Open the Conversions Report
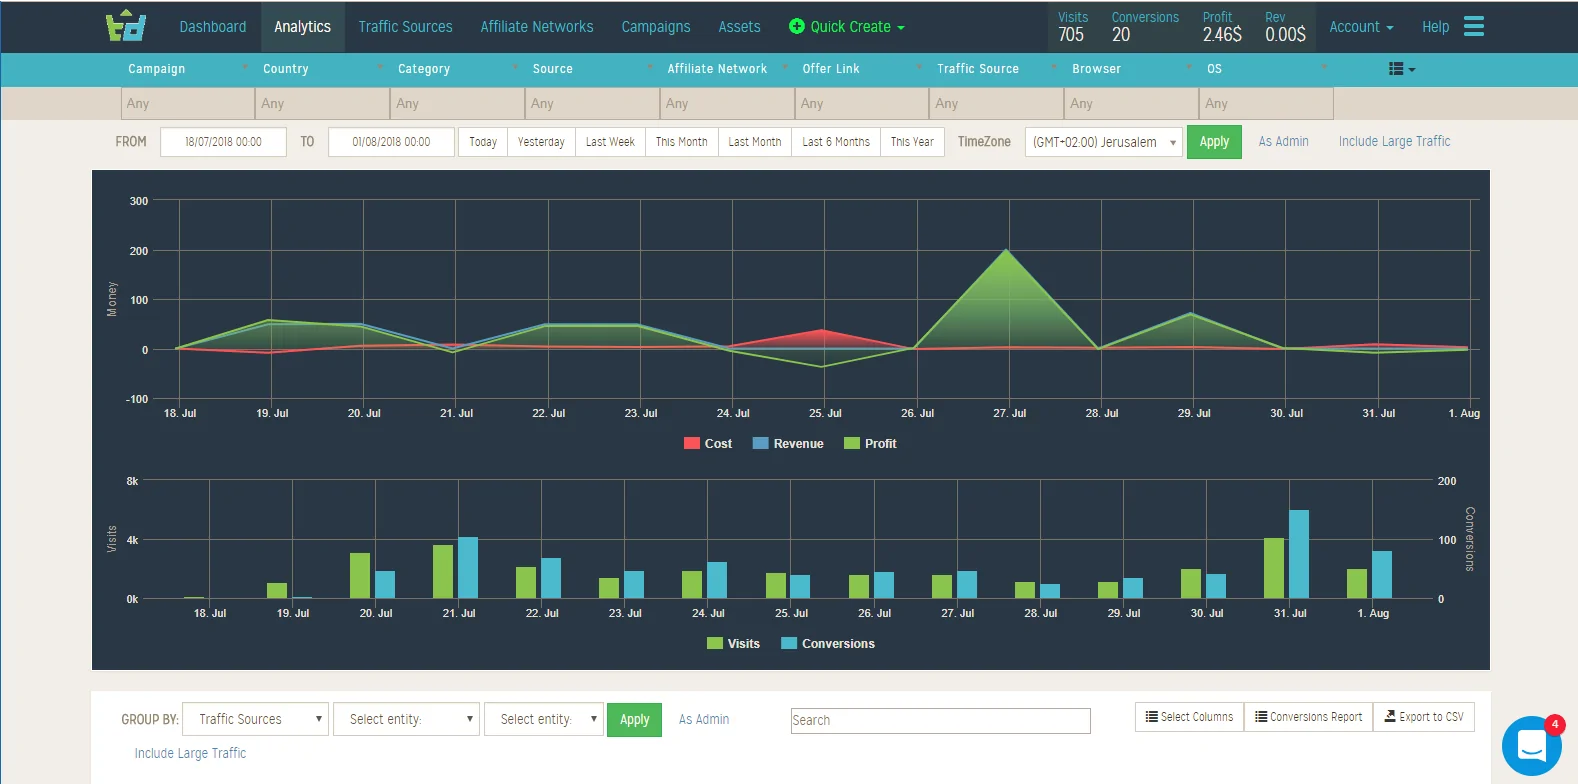Screen dimensions: 1578x784 tap(1308, 717)
